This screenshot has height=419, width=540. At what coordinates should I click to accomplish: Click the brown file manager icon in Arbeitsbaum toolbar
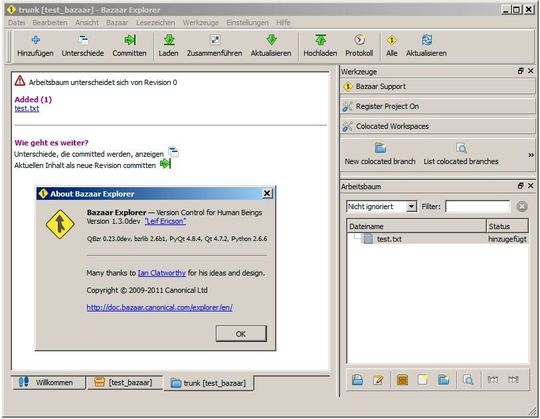(402, 380)
